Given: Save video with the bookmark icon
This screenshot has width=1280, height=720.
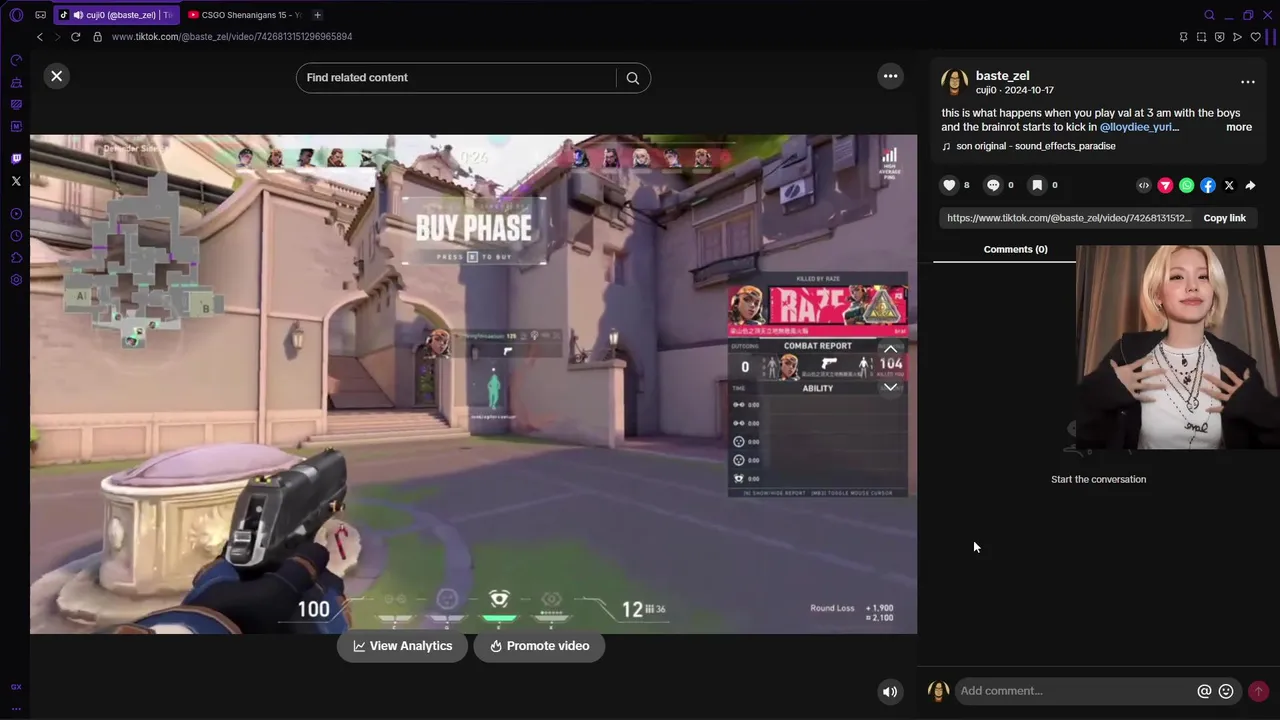Looking at the screenshot, I should pyautogui.click(x=1037, y=185).
